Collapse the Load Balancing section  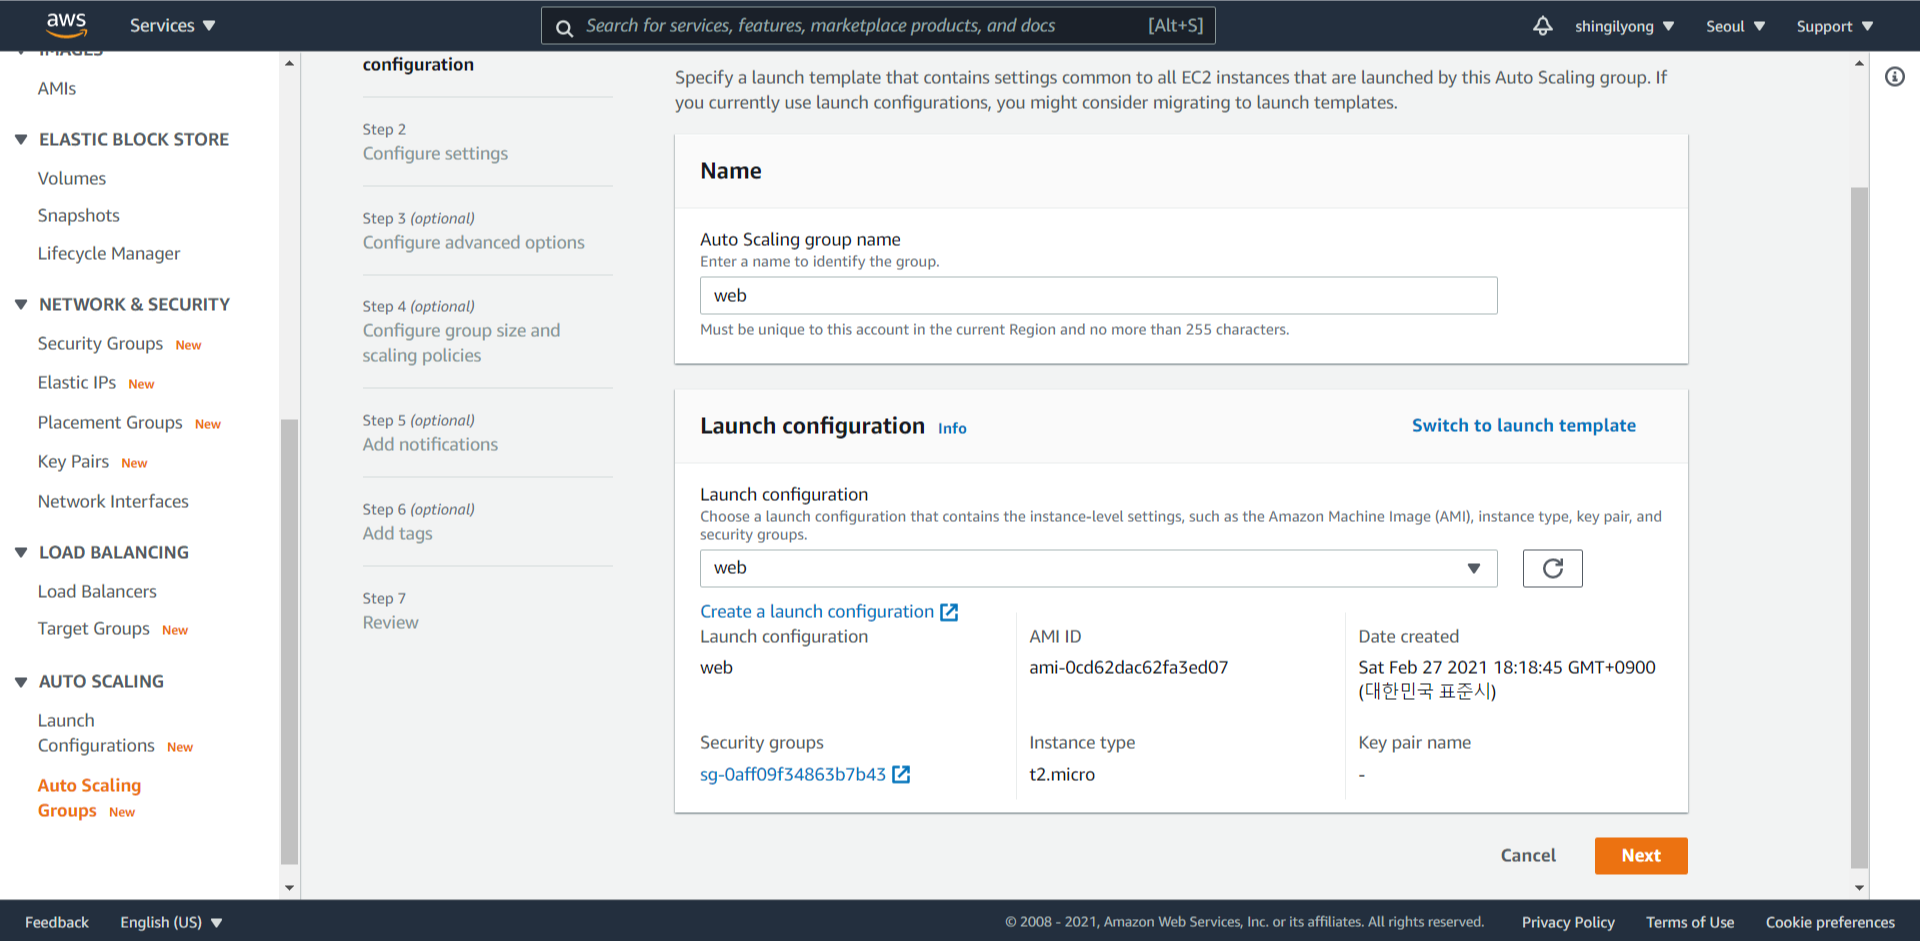(21, 552)
